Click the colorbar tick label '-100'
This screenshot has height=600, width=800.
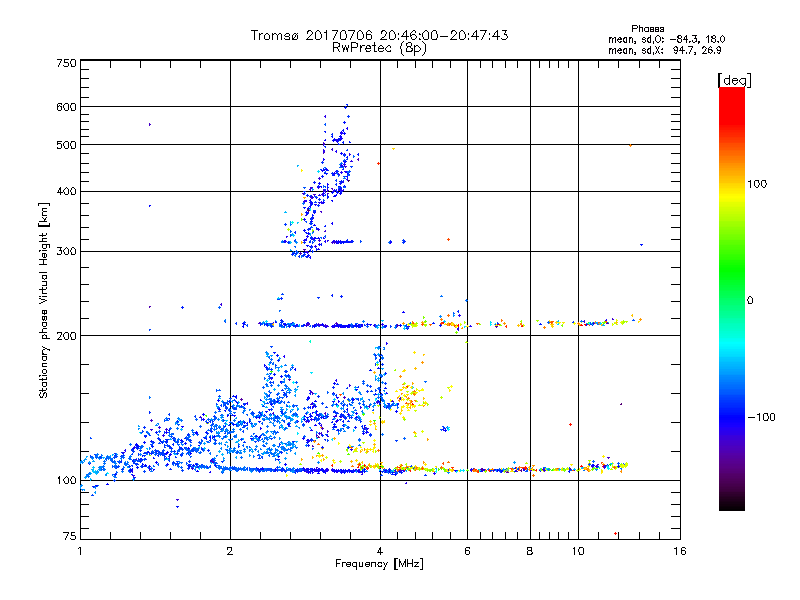[x=761, y=417]
